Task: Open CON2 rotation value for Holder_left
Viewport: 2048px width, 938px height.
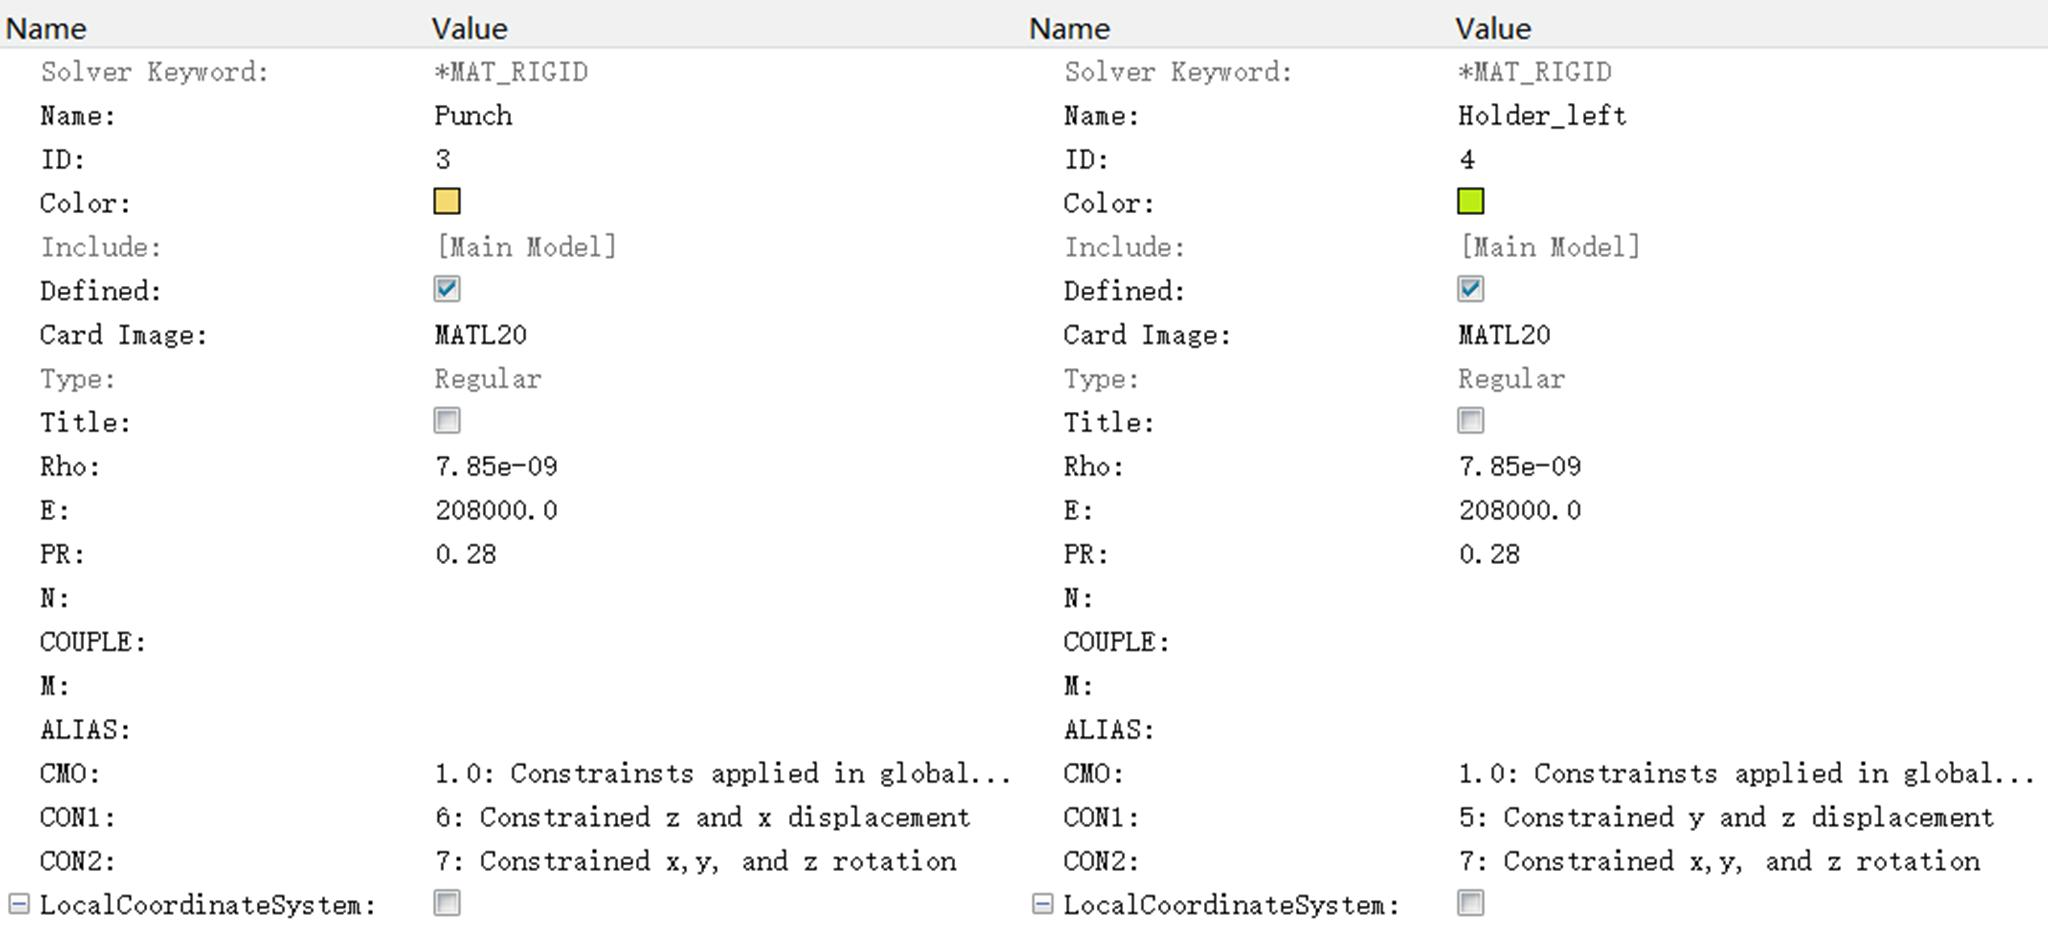Action: (x=1718, y=861)
